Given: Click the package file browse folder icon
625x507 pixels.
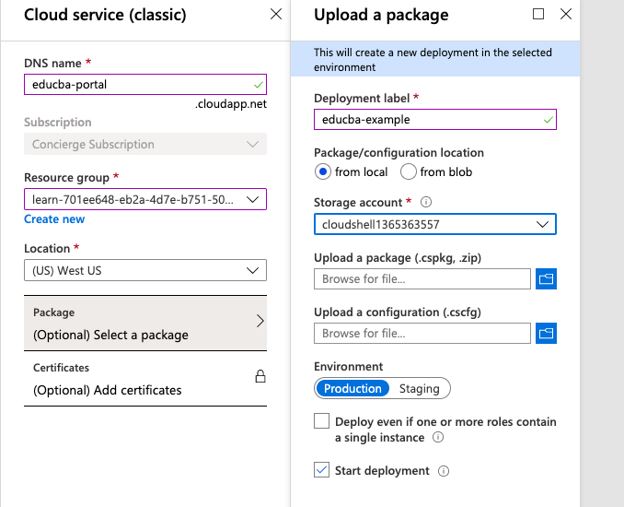Looking at the screenshot, I should pos(546,280).
